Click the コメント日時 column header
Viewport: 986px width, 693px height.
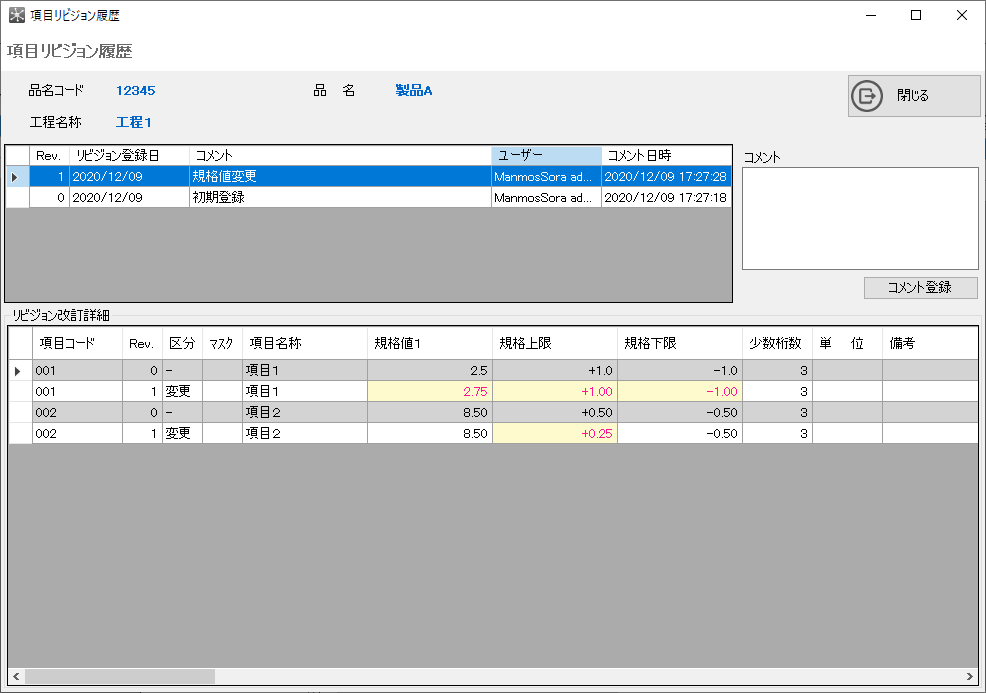click(665, 156)
